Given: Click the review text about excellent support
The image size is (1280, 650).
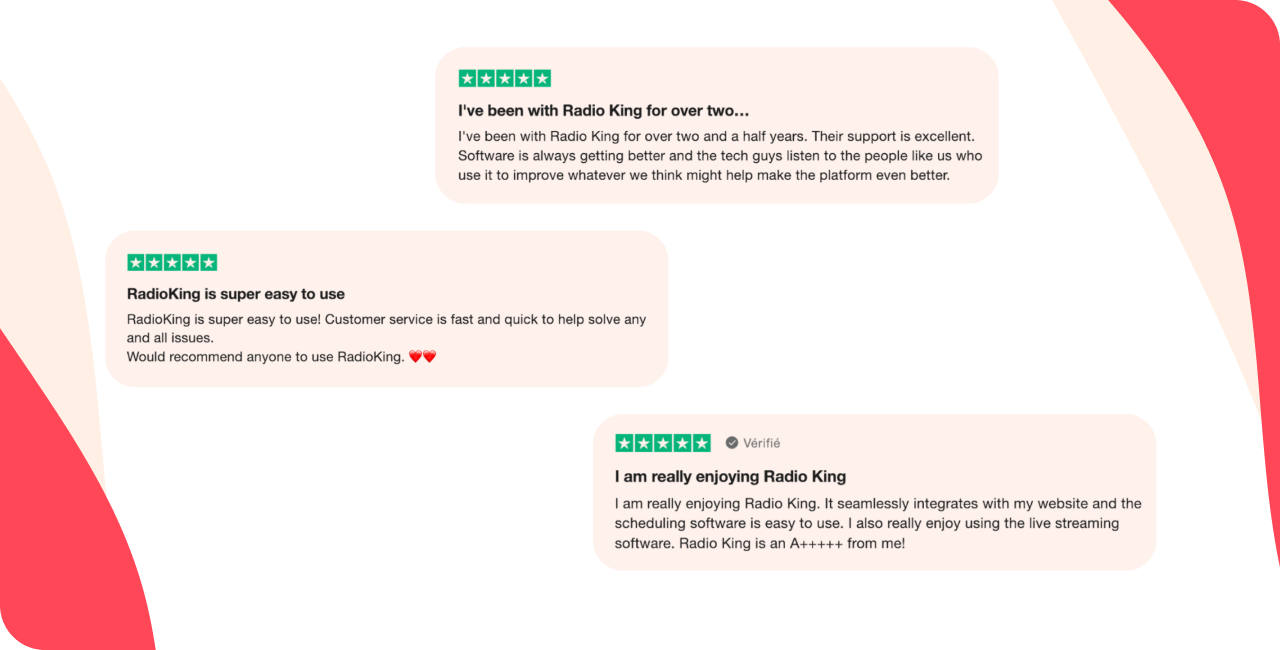Looking at the screenshot, I should coord(716,135).
